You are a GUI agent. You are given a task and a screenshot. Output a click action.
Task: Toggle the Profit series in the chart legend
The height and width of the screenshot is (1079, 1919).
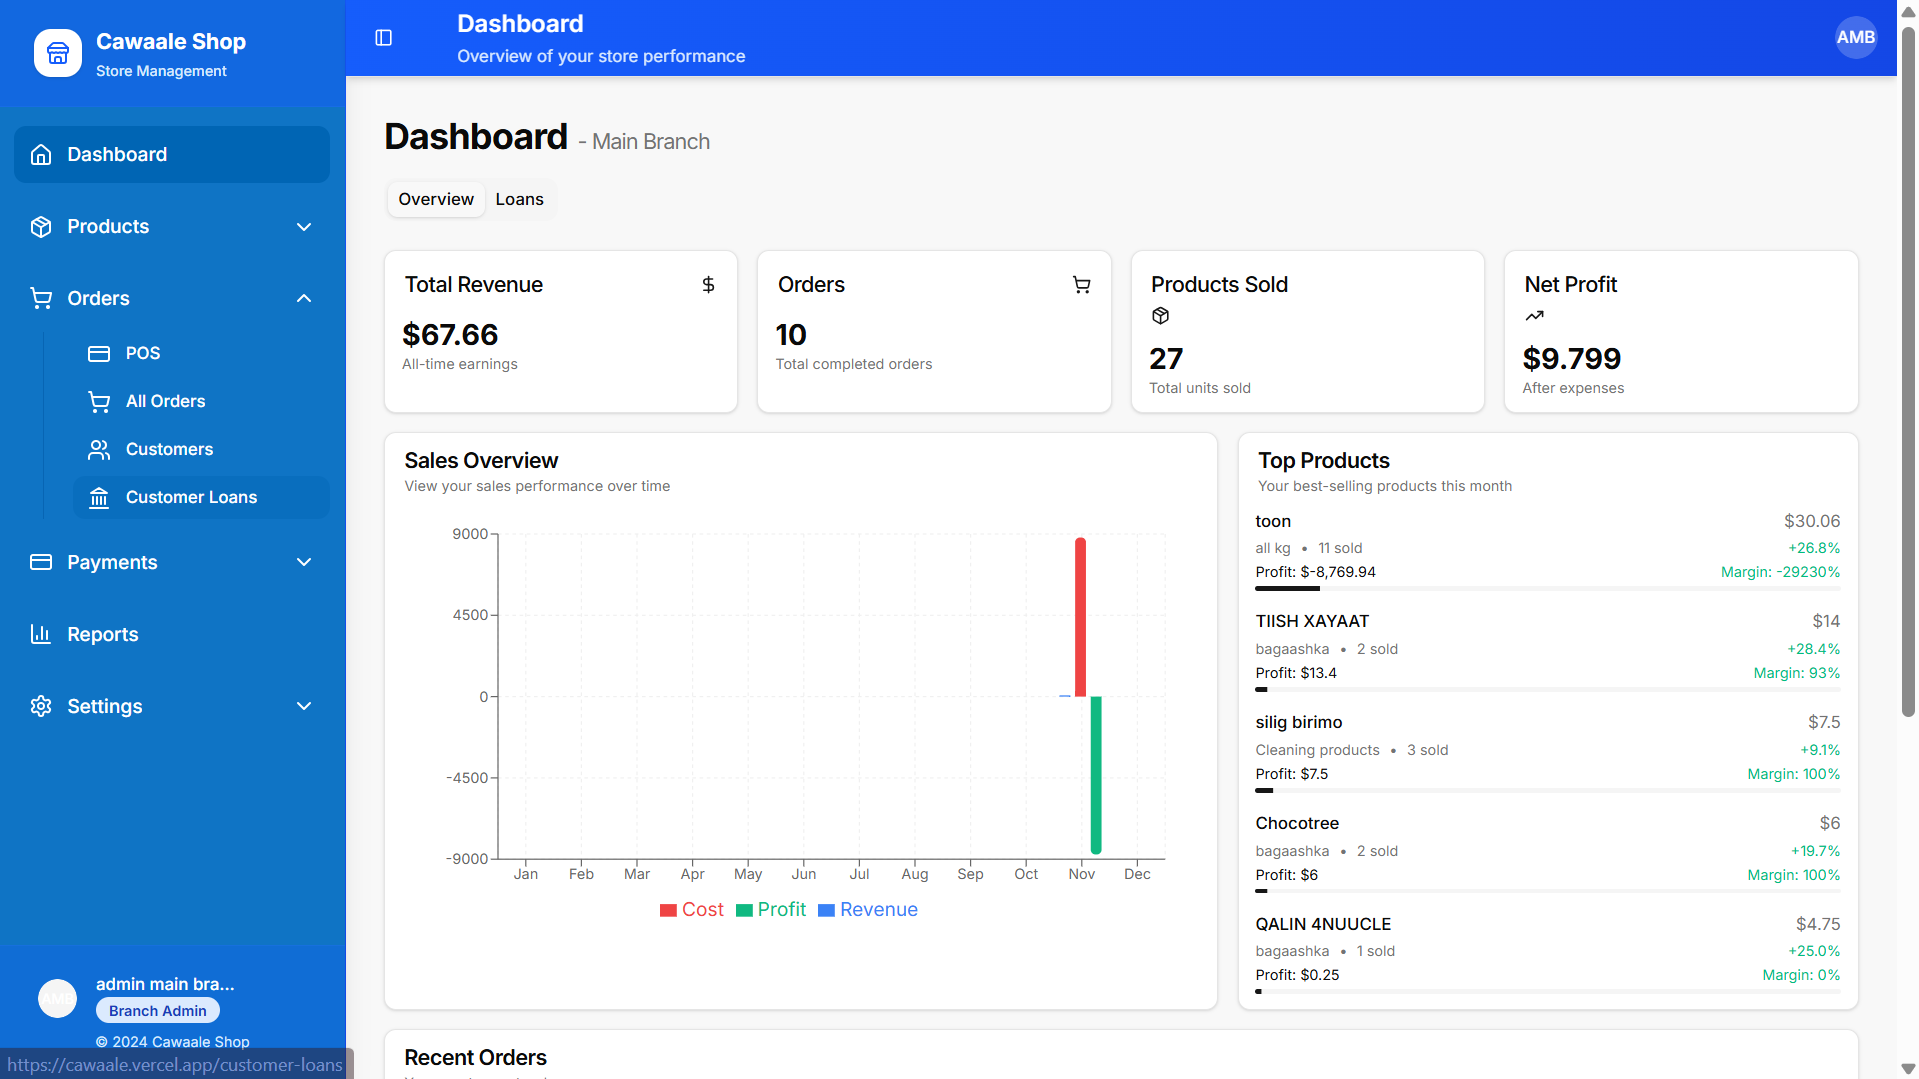[770, 909]
